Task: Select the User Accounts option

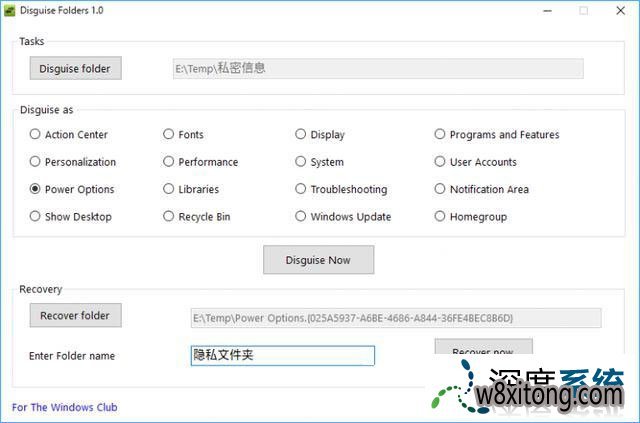Action: tap(440, 162)
